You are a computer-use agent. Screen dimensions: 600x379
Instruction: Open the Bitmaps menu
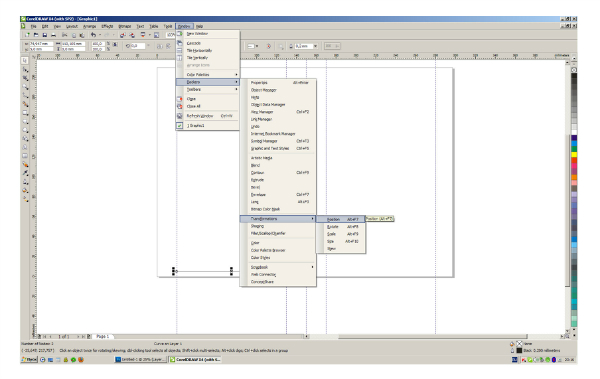tap(125, 26)
